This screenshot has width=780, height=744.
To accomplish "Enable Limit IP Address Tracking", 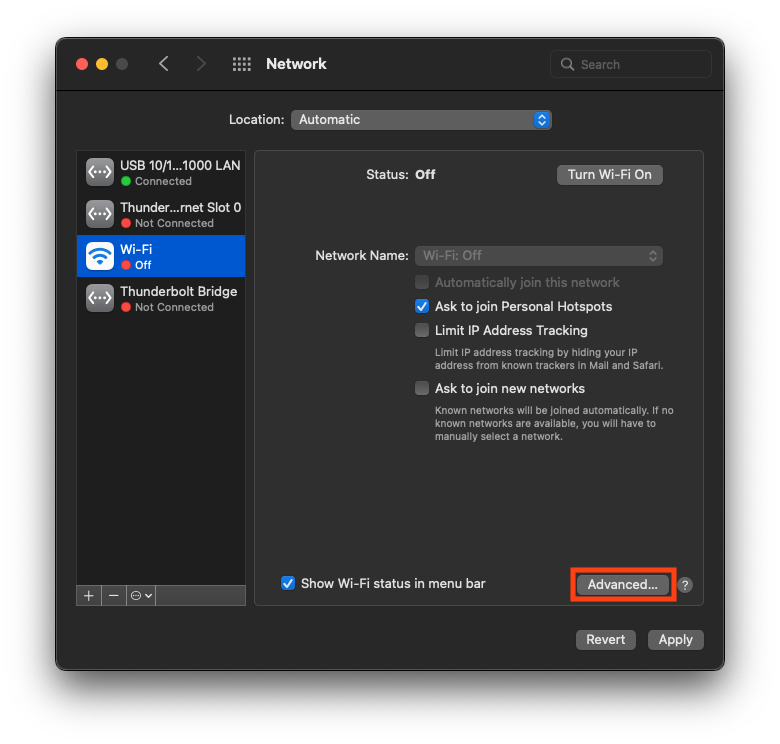I will [x=422, y=331].
